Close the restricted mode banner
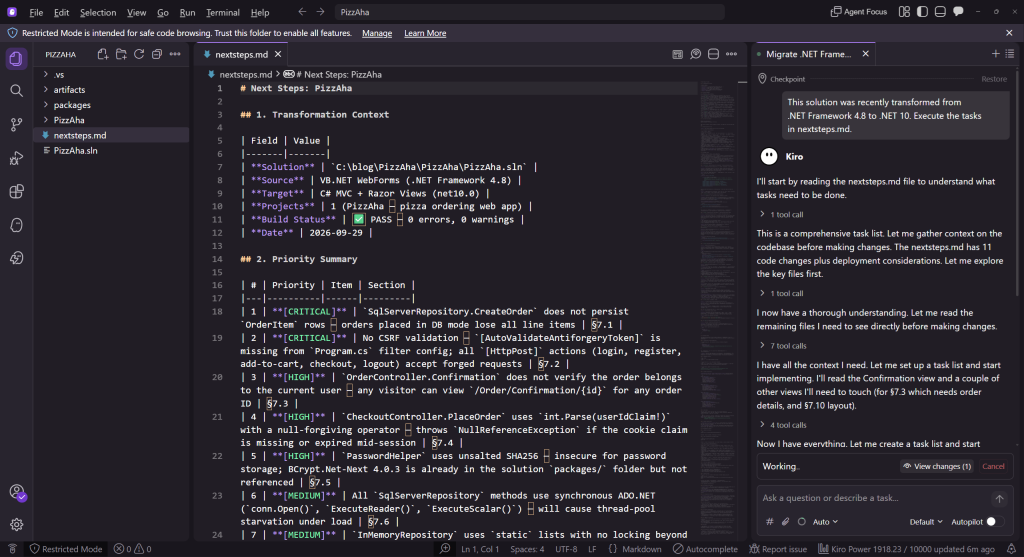 pyautogui.click(x=1009, y=33)
